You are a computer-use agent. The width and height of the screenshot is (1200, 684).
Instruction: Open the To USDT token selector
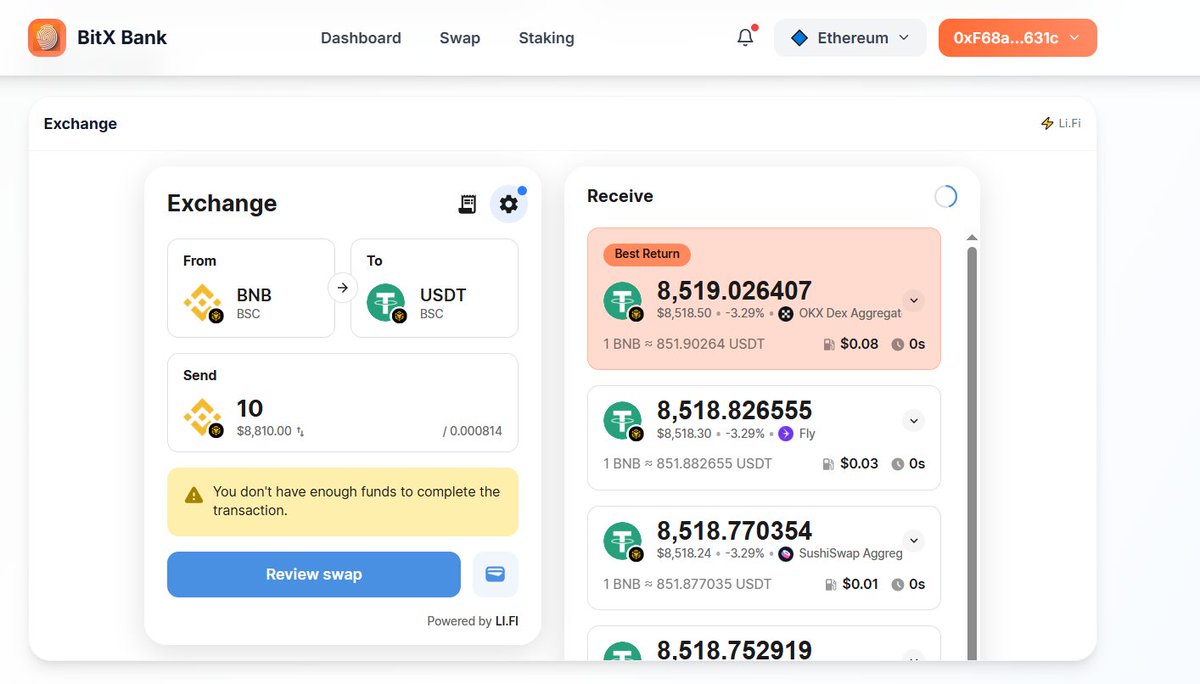click(434, 288)
